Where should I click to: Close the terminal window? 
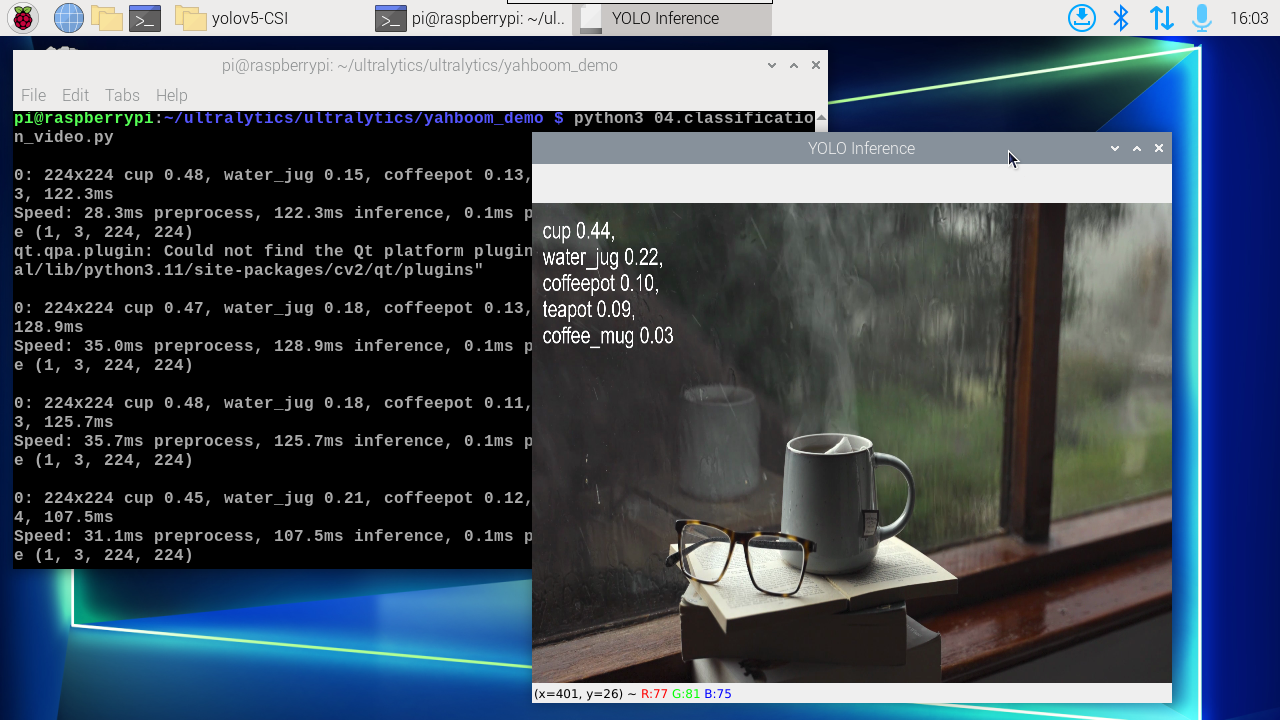(x=816, y=65)
